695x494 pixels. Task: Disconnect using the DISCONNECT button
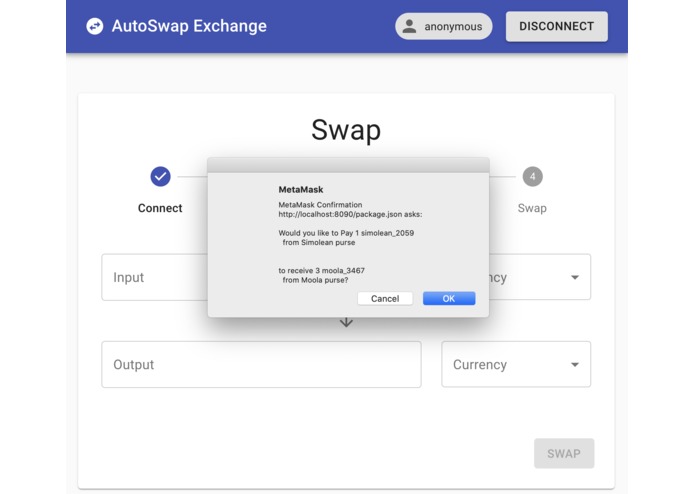point(556,27)
